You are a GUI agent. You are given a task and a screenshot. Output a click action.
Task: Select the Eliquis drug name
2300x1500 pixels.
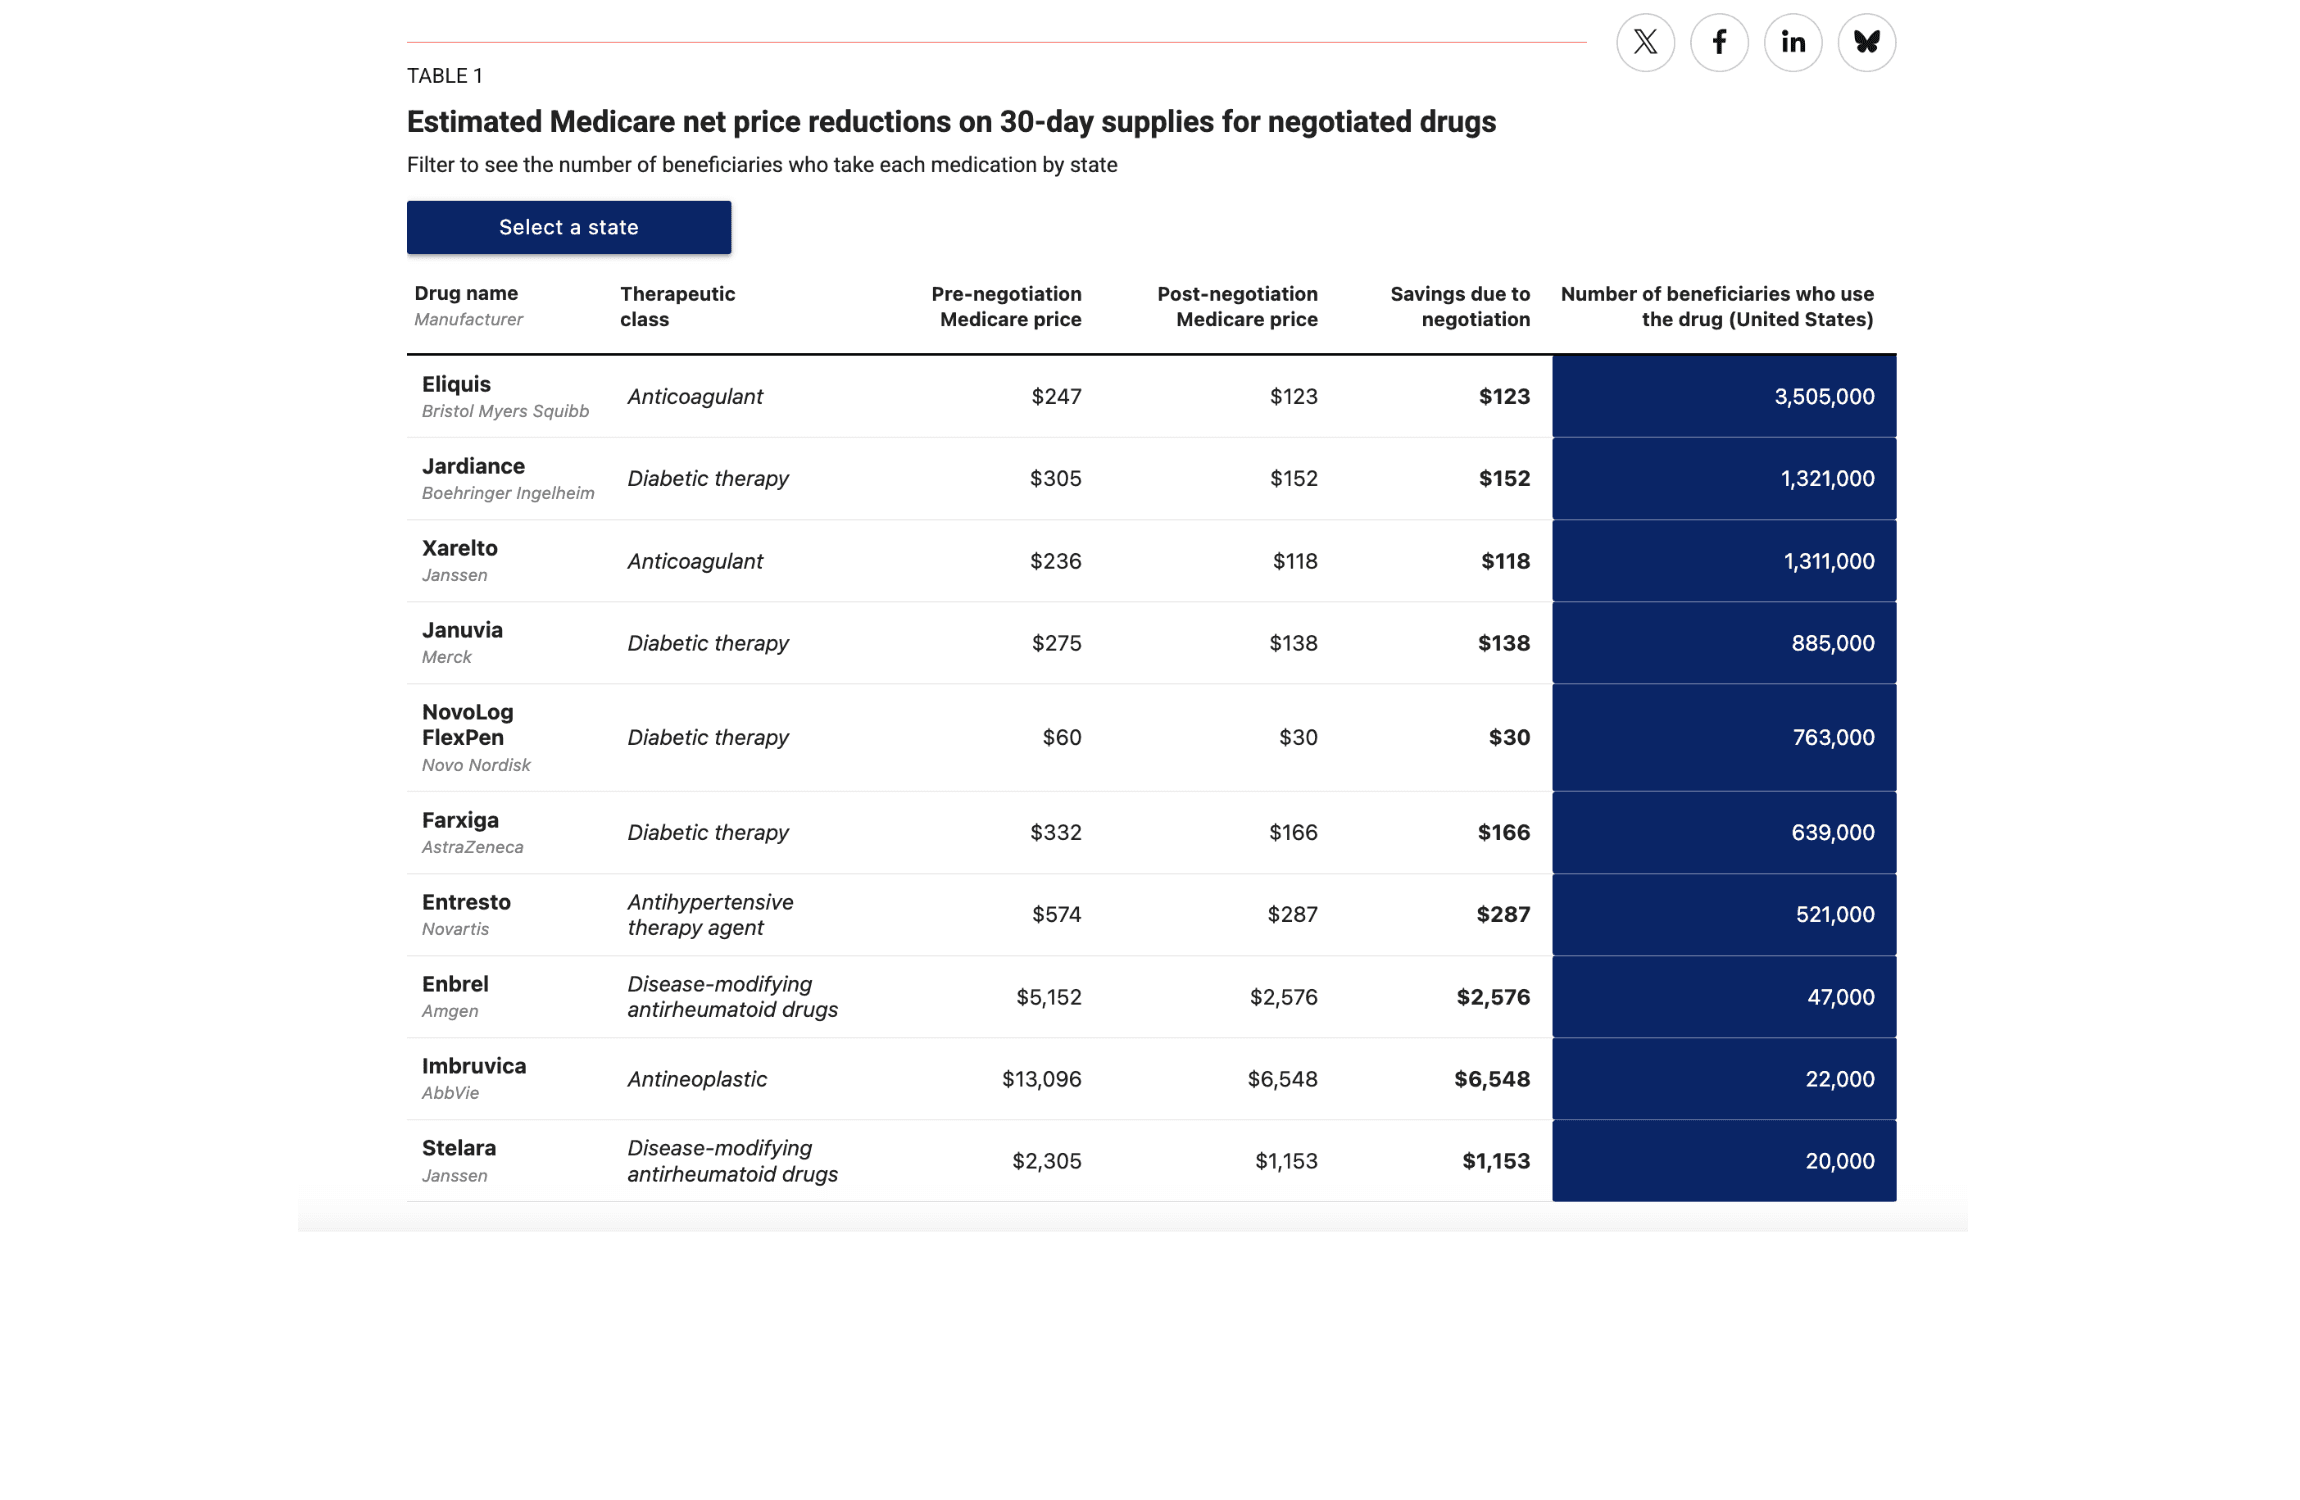tap(456, 384)
